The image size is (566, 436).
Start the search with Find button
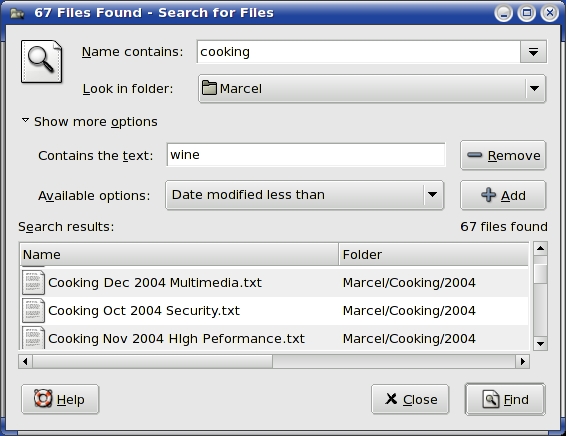[x=505, y=399]
